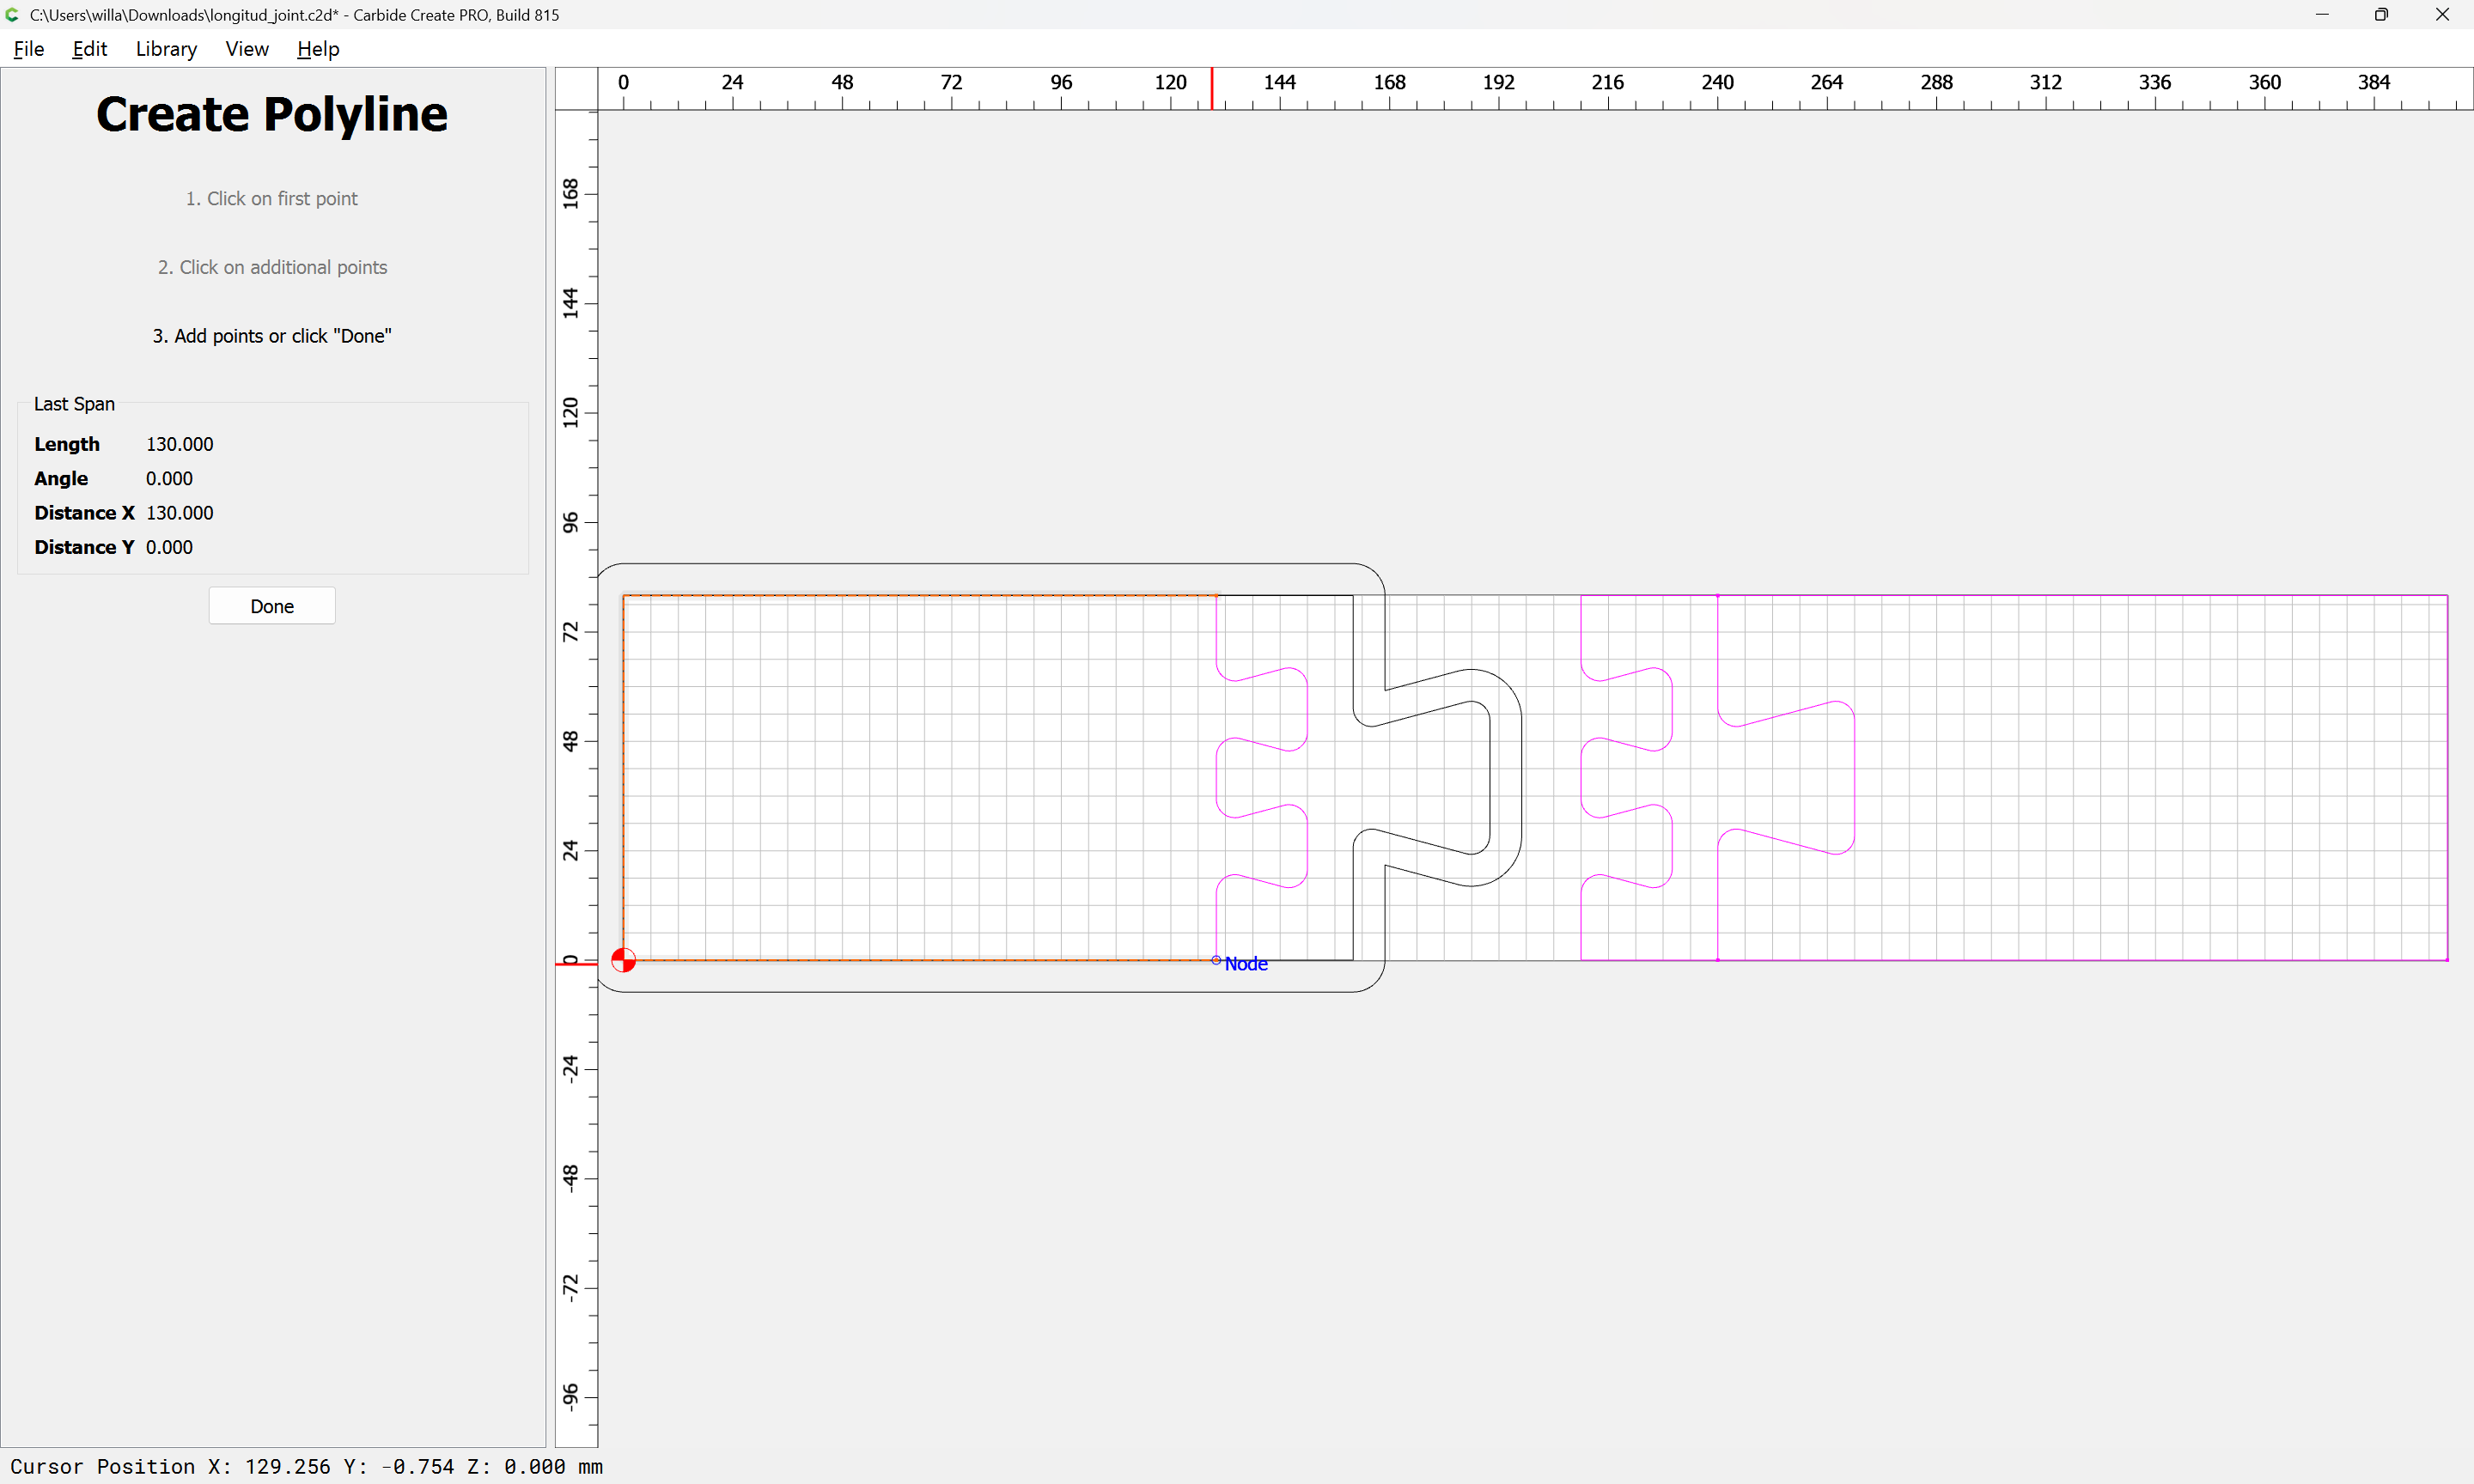Click the "2. Click on additional points" instruction

[x=272, y=267]
